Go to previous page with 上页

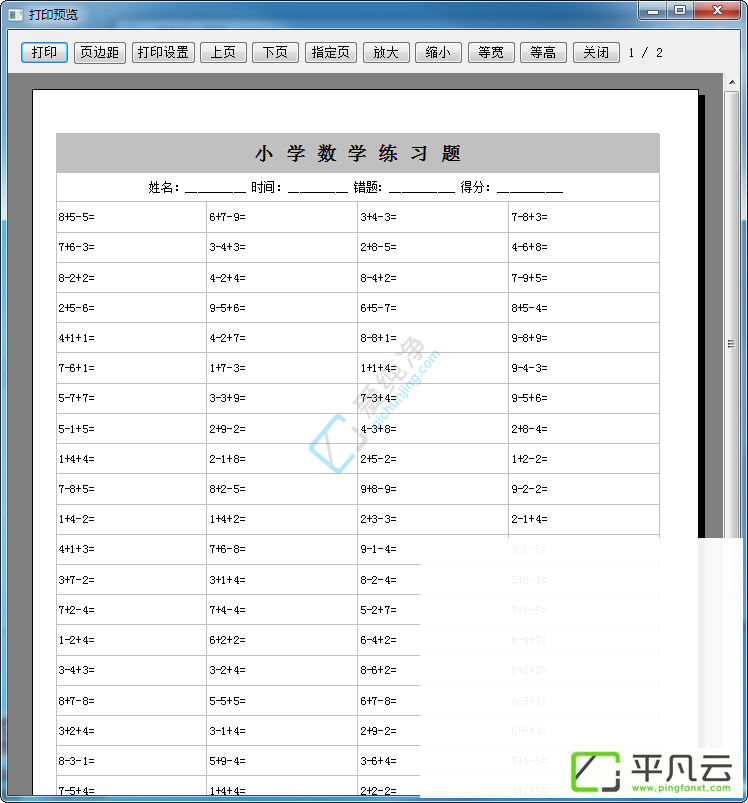[223, 52]
